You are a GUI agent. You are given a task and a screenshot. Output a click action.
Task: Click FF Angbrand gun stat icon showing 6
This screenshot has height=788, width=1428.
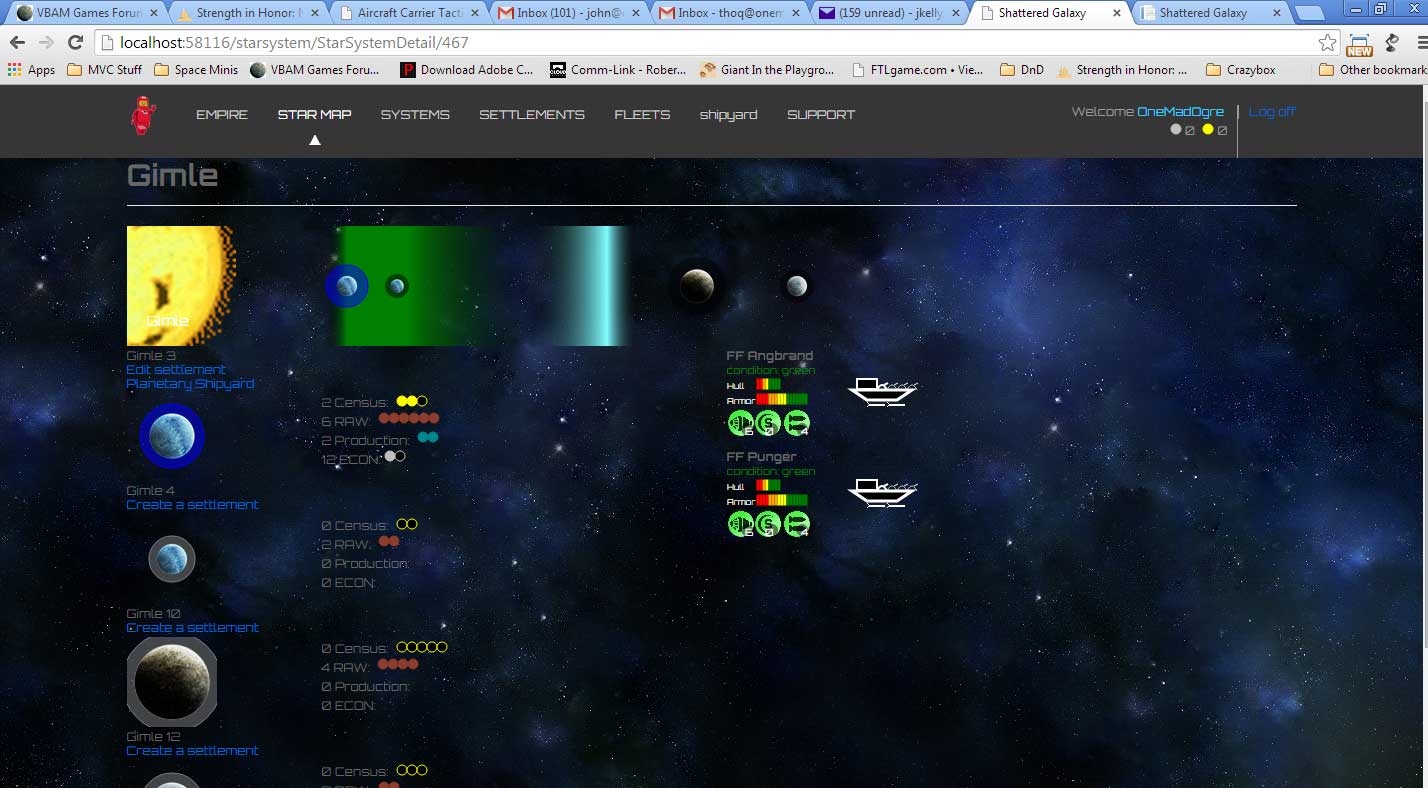tap(740, 424)
